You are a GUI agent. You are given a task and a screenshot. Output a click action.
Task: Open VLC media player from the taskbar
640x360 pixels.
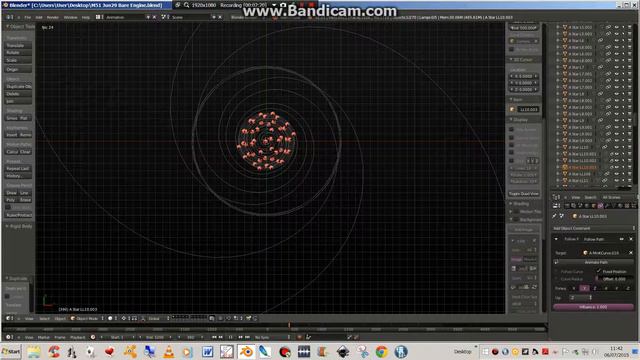point(169,351)
